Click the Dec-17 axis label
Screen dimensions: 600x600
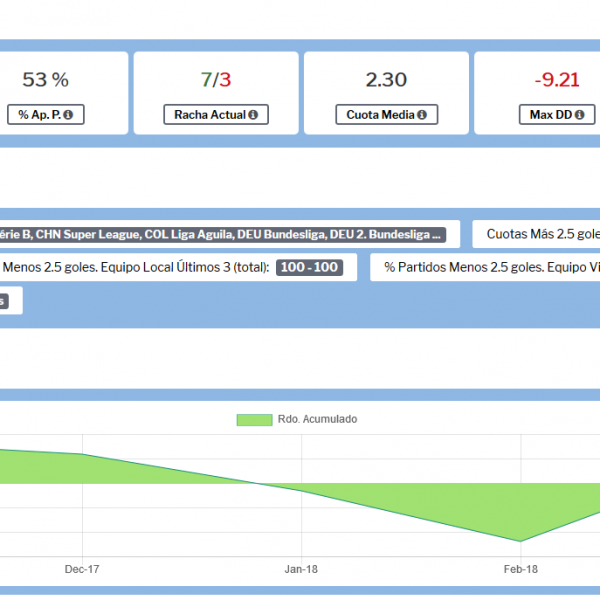pos(82,569)
